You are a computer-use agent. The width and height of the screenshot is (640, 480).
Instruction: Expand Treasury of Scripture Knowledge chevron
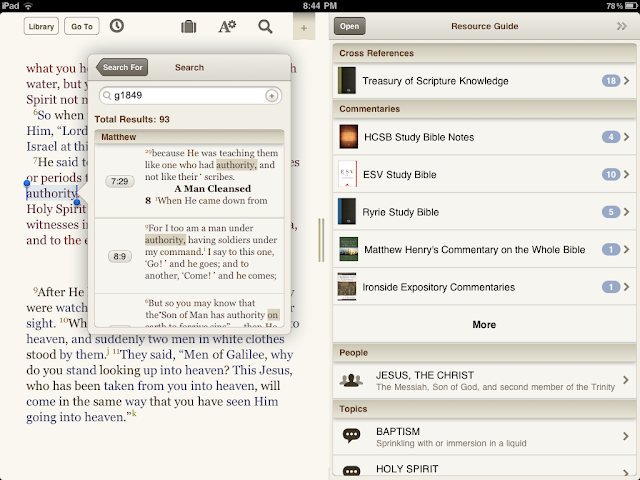tap(627, 81)
